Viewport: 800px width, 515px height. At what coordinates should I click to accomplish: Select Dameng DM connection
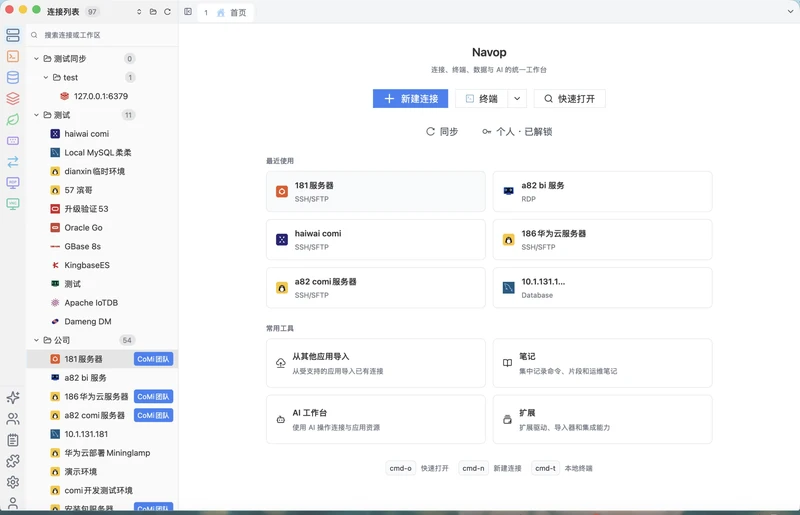pos(102,322)
